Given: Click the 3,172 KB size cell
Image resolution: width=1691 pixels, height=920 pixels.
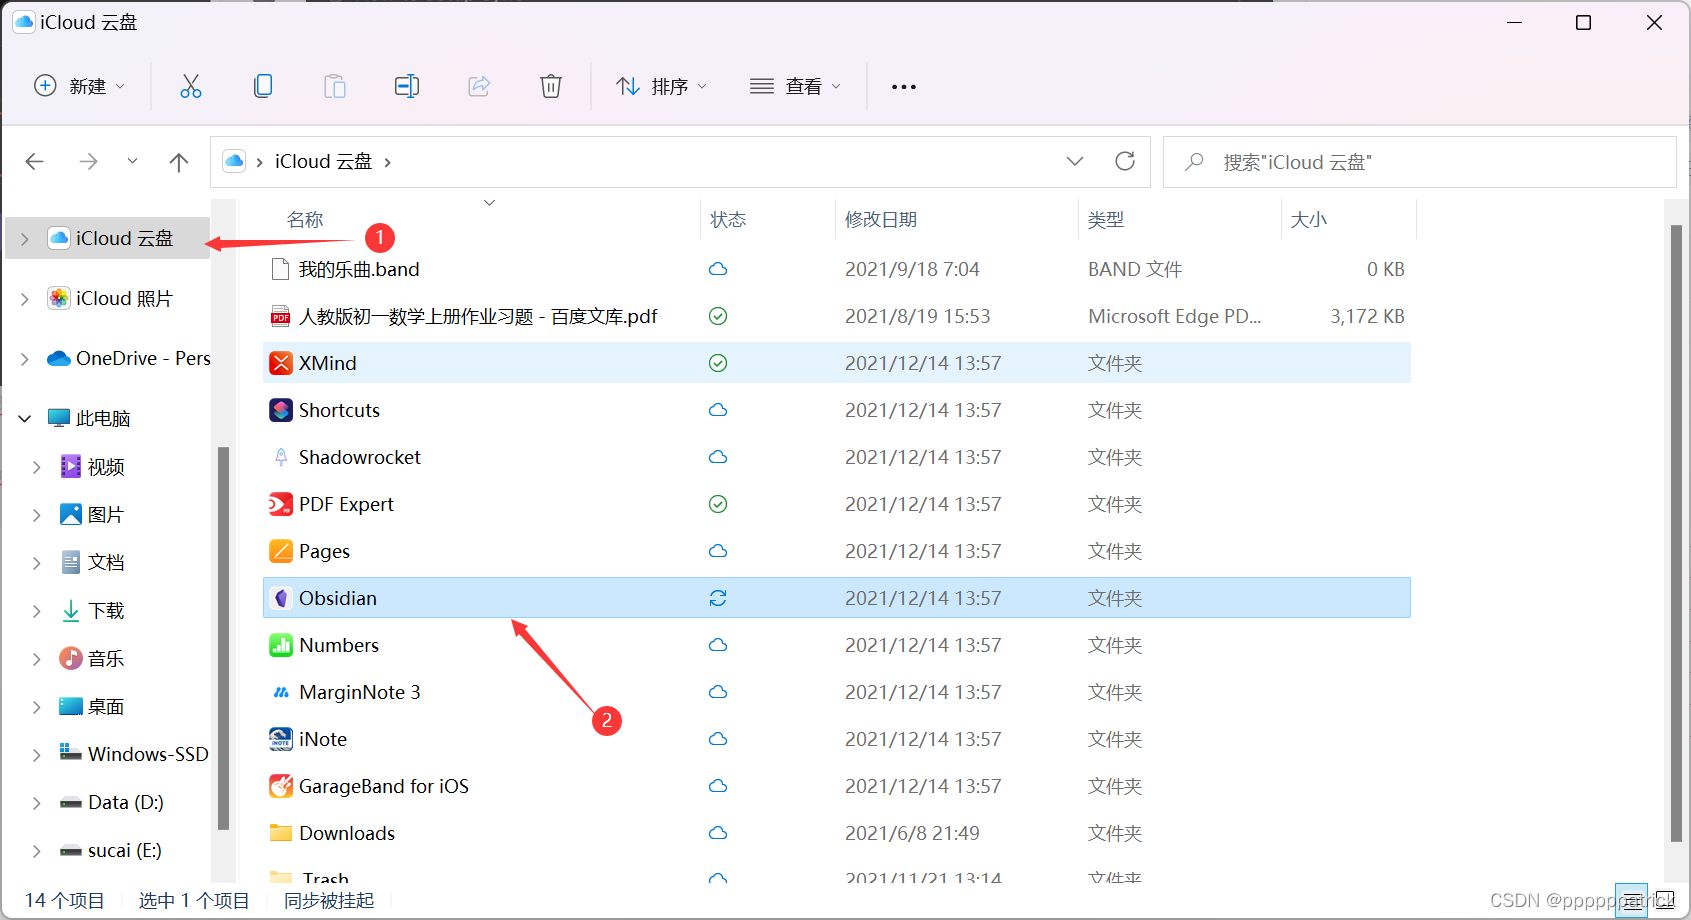Looking at the screenshot, I should (x=1367, y=316).
